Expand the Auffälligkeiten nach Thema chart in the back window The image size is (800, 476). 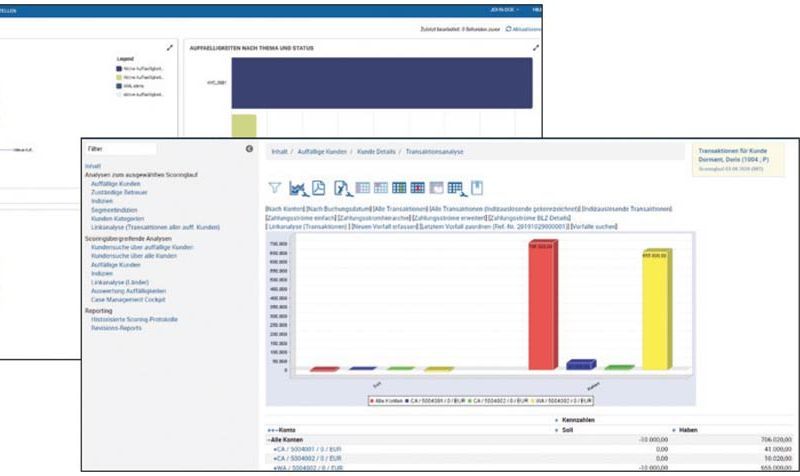[536, 47]
